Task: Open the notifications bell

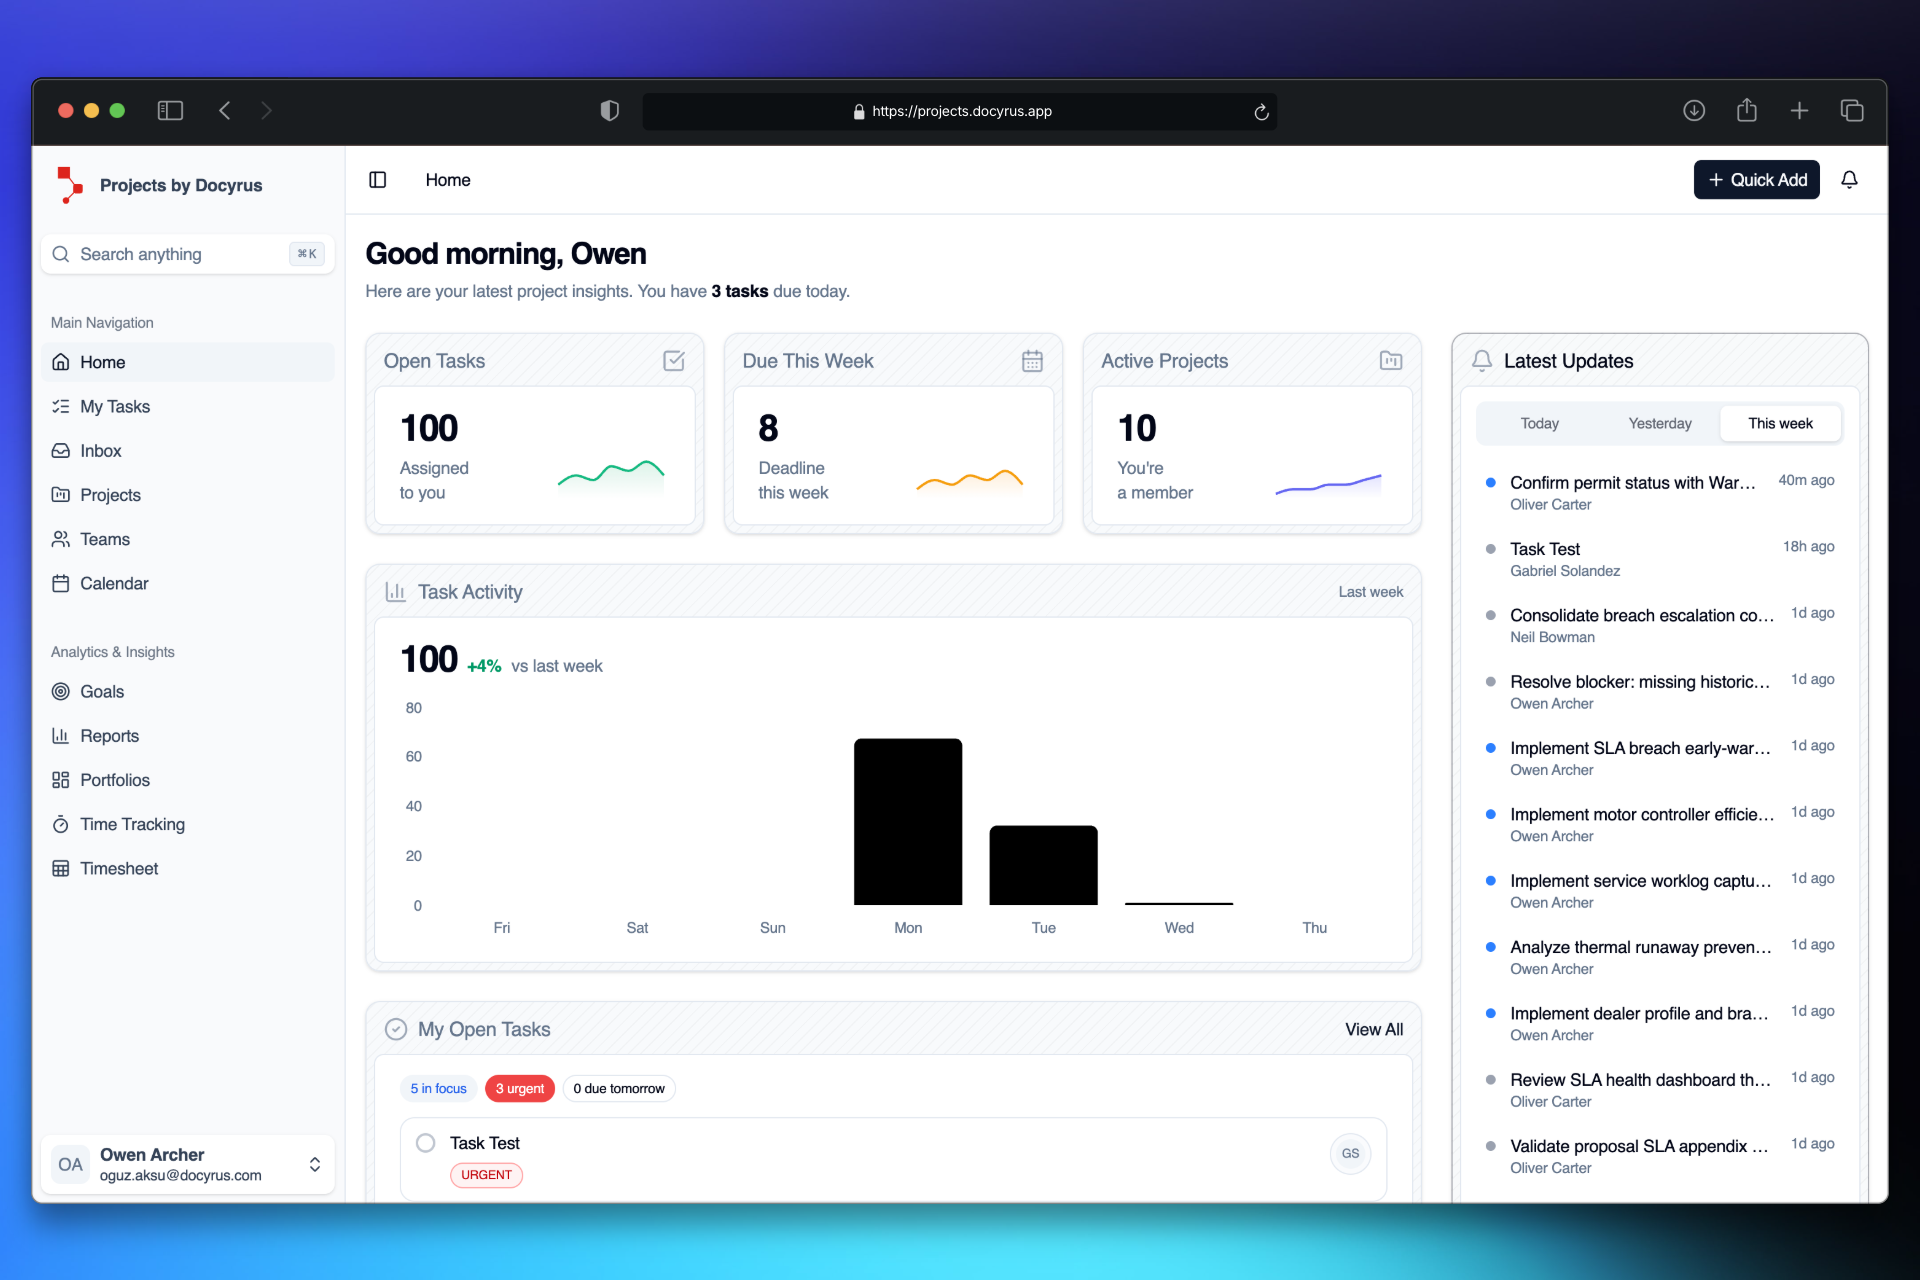Action: pos(1849,180)
